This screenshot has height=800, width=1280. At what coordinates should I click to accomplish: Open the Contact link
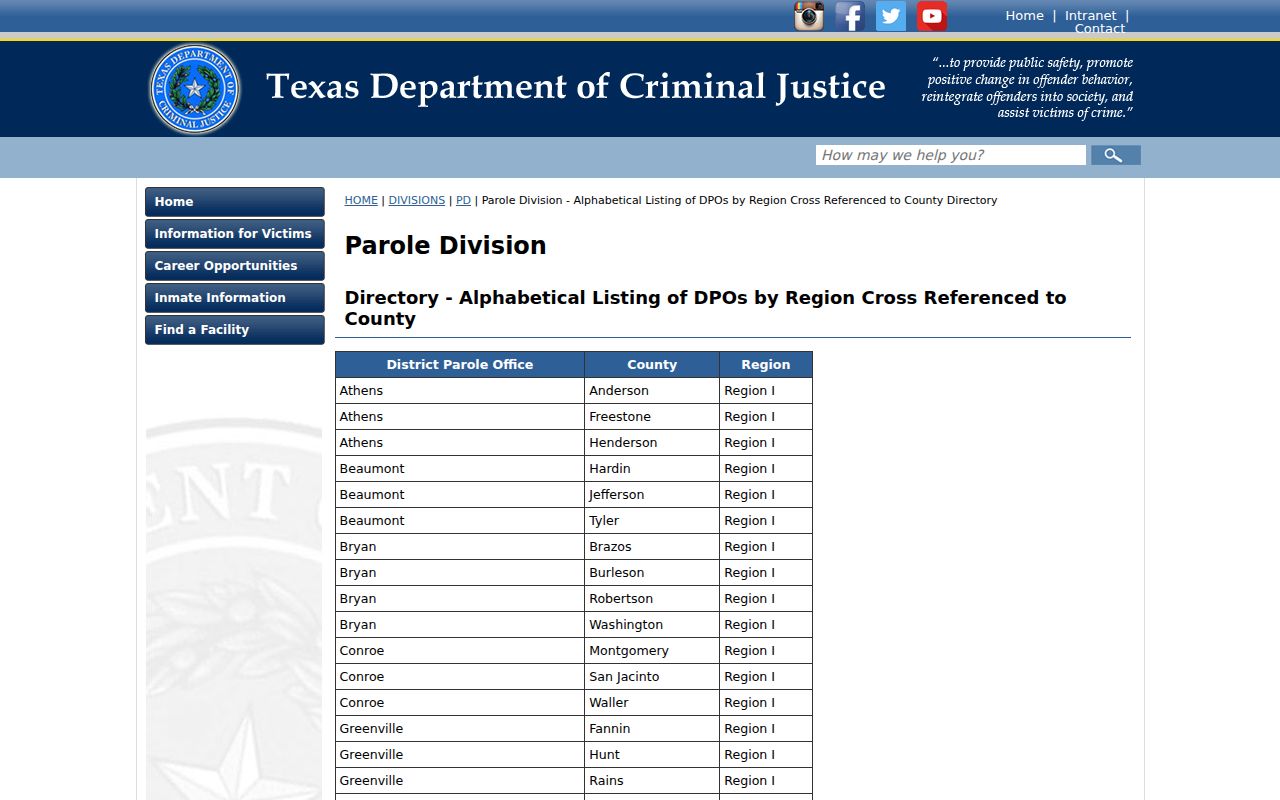pos(1100,28)
